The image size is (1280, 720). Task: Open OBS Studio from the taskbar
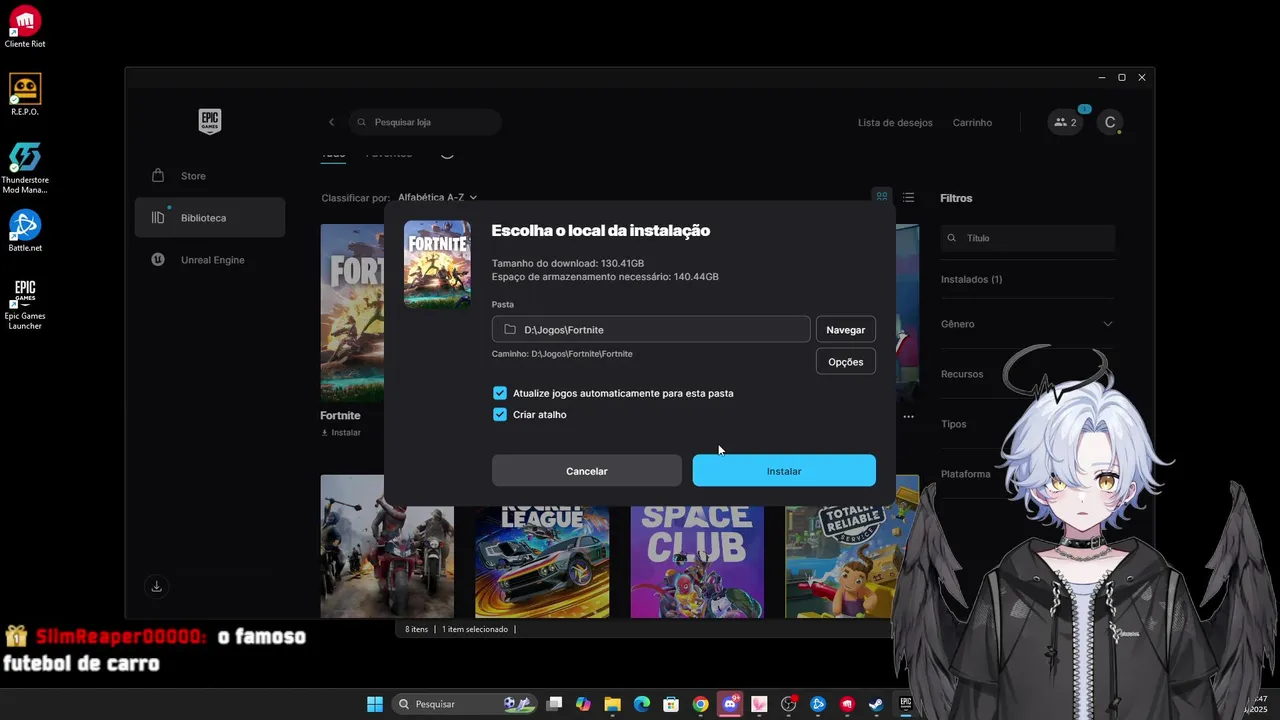788,704
